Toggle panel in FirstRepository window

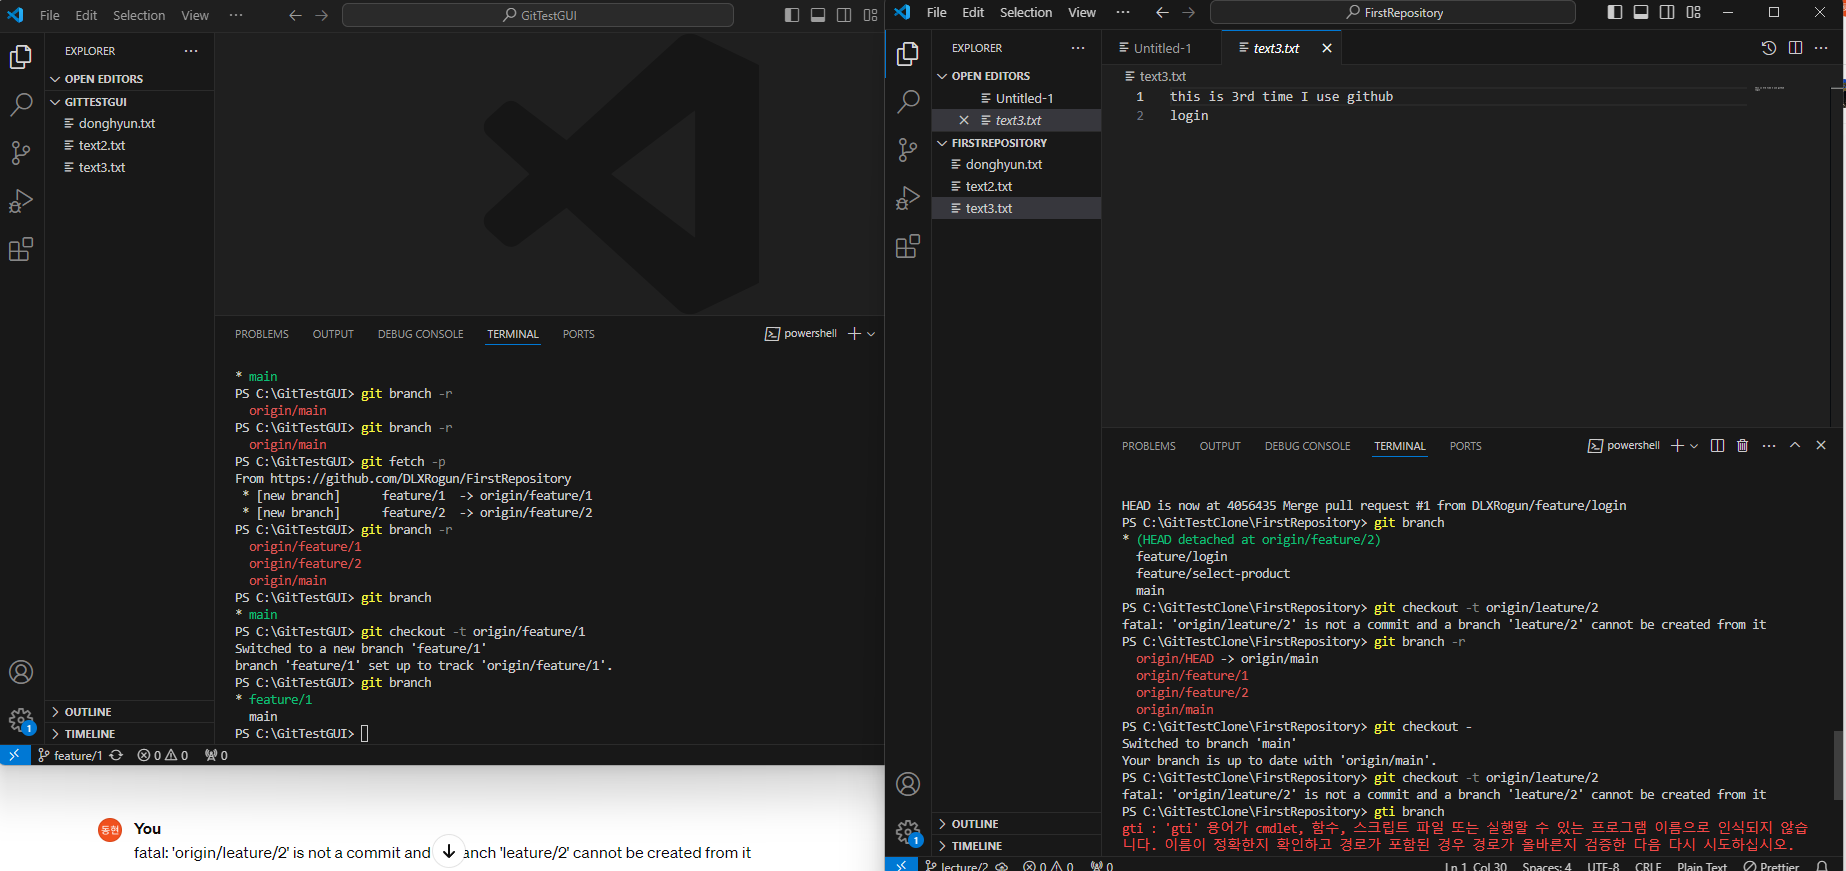[x=1641, y=13]
